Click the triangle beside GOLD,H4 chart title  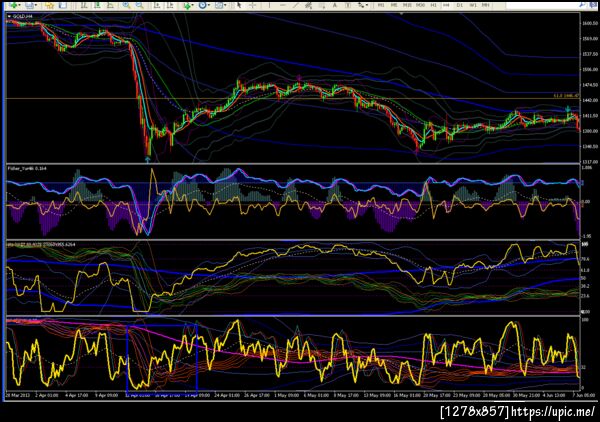pyautogui.click(x=10, y=16)
